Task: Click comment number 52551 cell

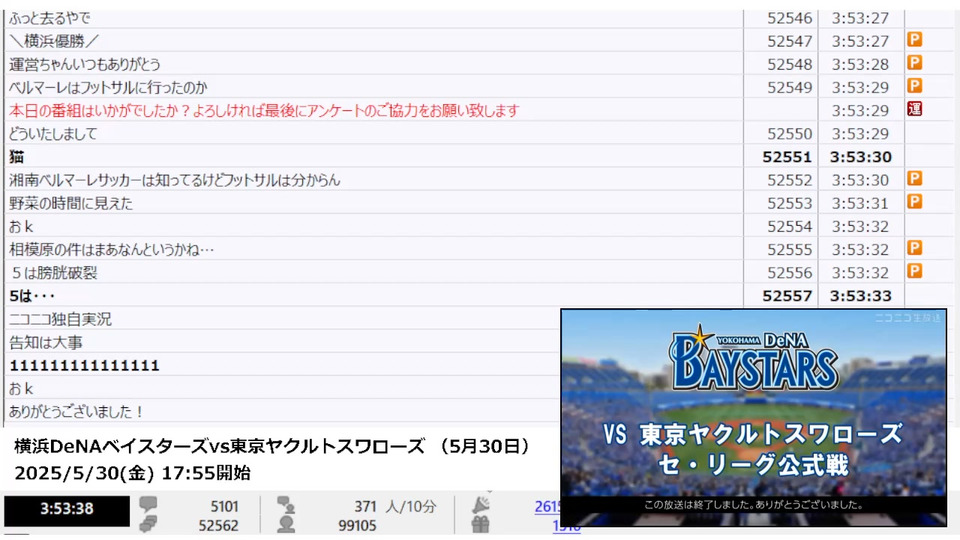Action: coord(787,157)
